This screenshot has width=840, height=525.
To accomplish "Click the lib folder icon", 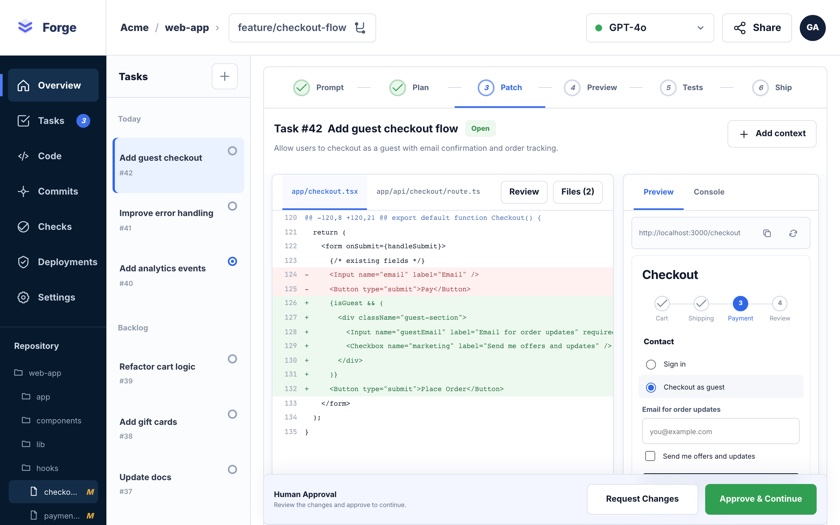I will pyautogui.click(x=26, y=444).
